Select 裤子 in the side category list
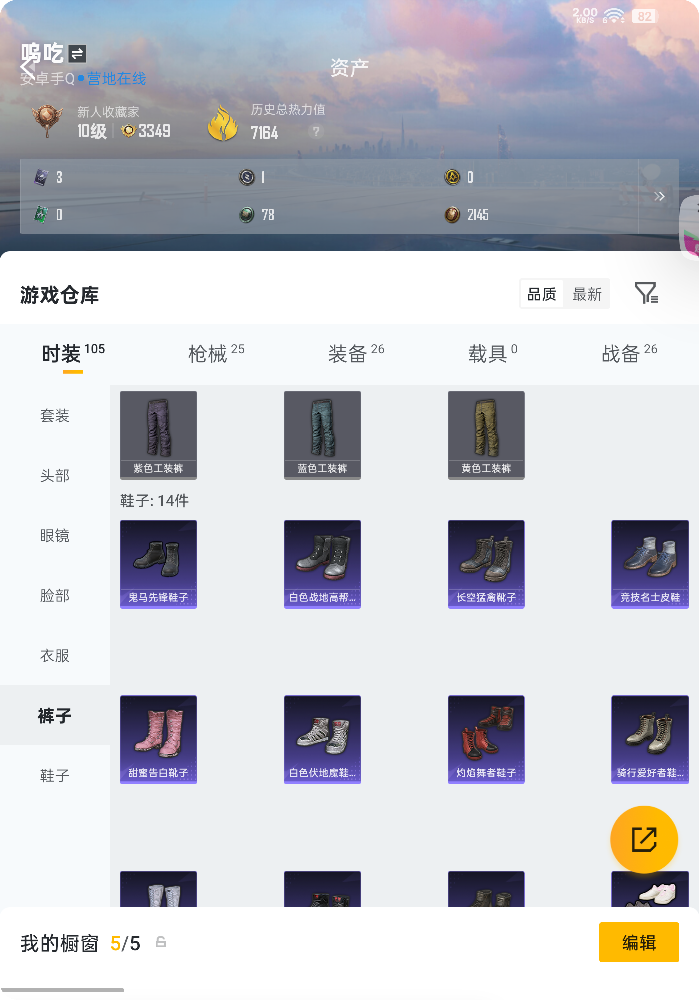699x1000 pixels. click(x=55, y=716)
